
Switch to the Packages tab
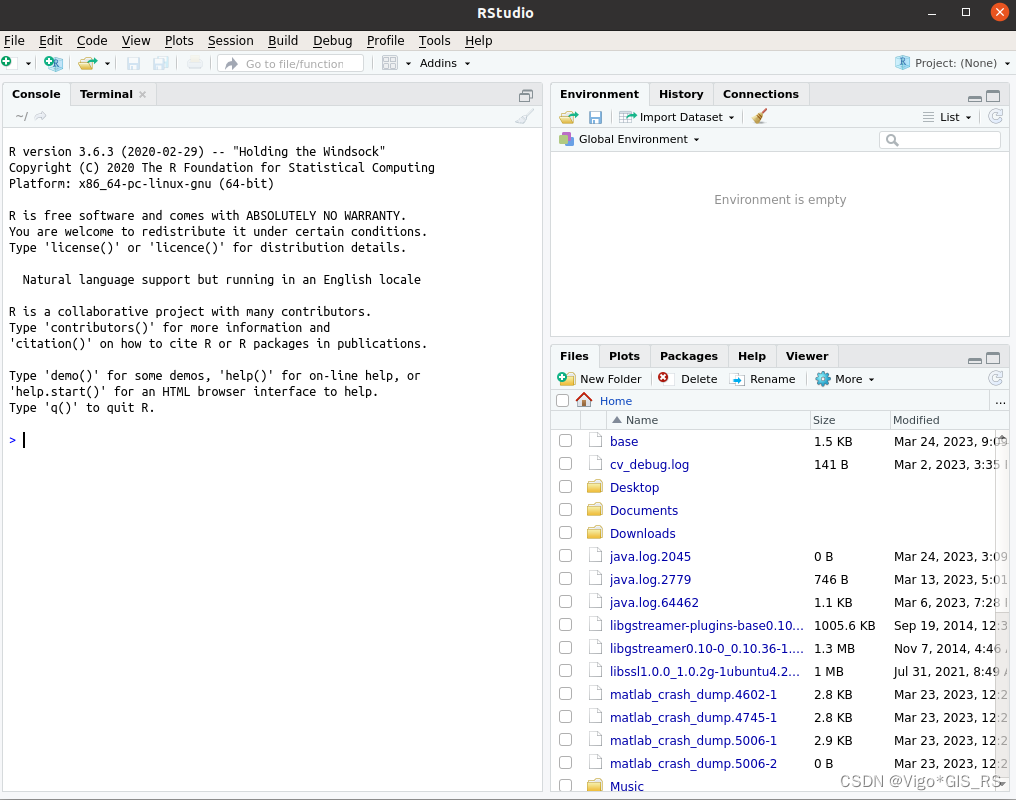click(x=688, y=356)
